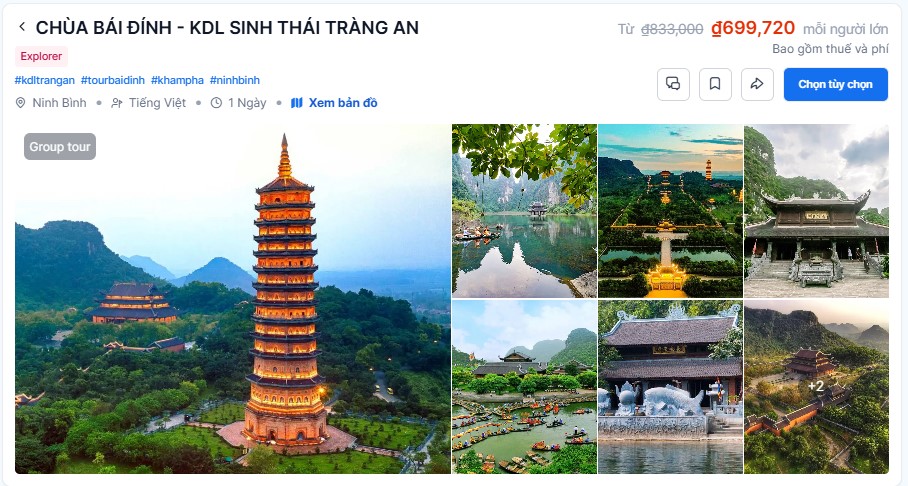Click the back arrow beside the tour title

coord(22,27)
